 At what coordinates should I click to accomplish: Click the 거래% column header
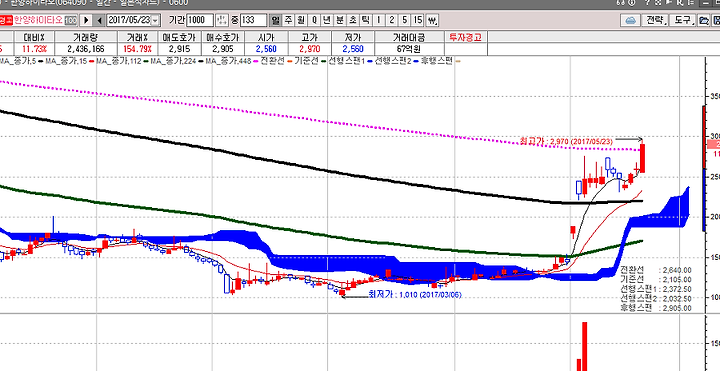tap(138, 37)
